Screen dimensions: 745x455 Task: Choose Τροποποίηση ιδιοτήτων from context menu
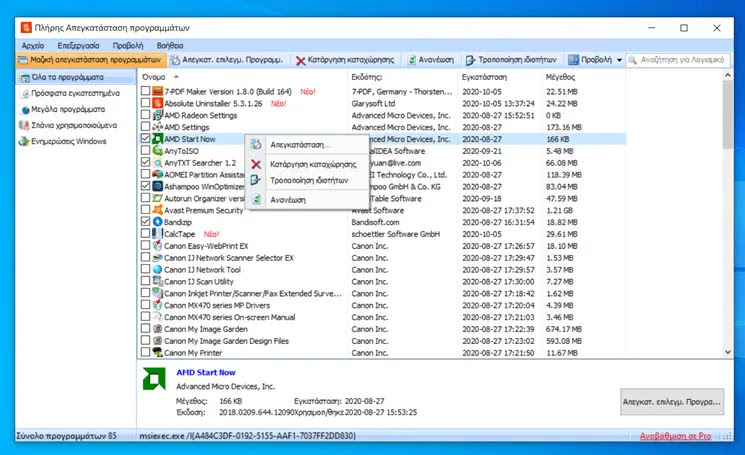tap(309, 180)
